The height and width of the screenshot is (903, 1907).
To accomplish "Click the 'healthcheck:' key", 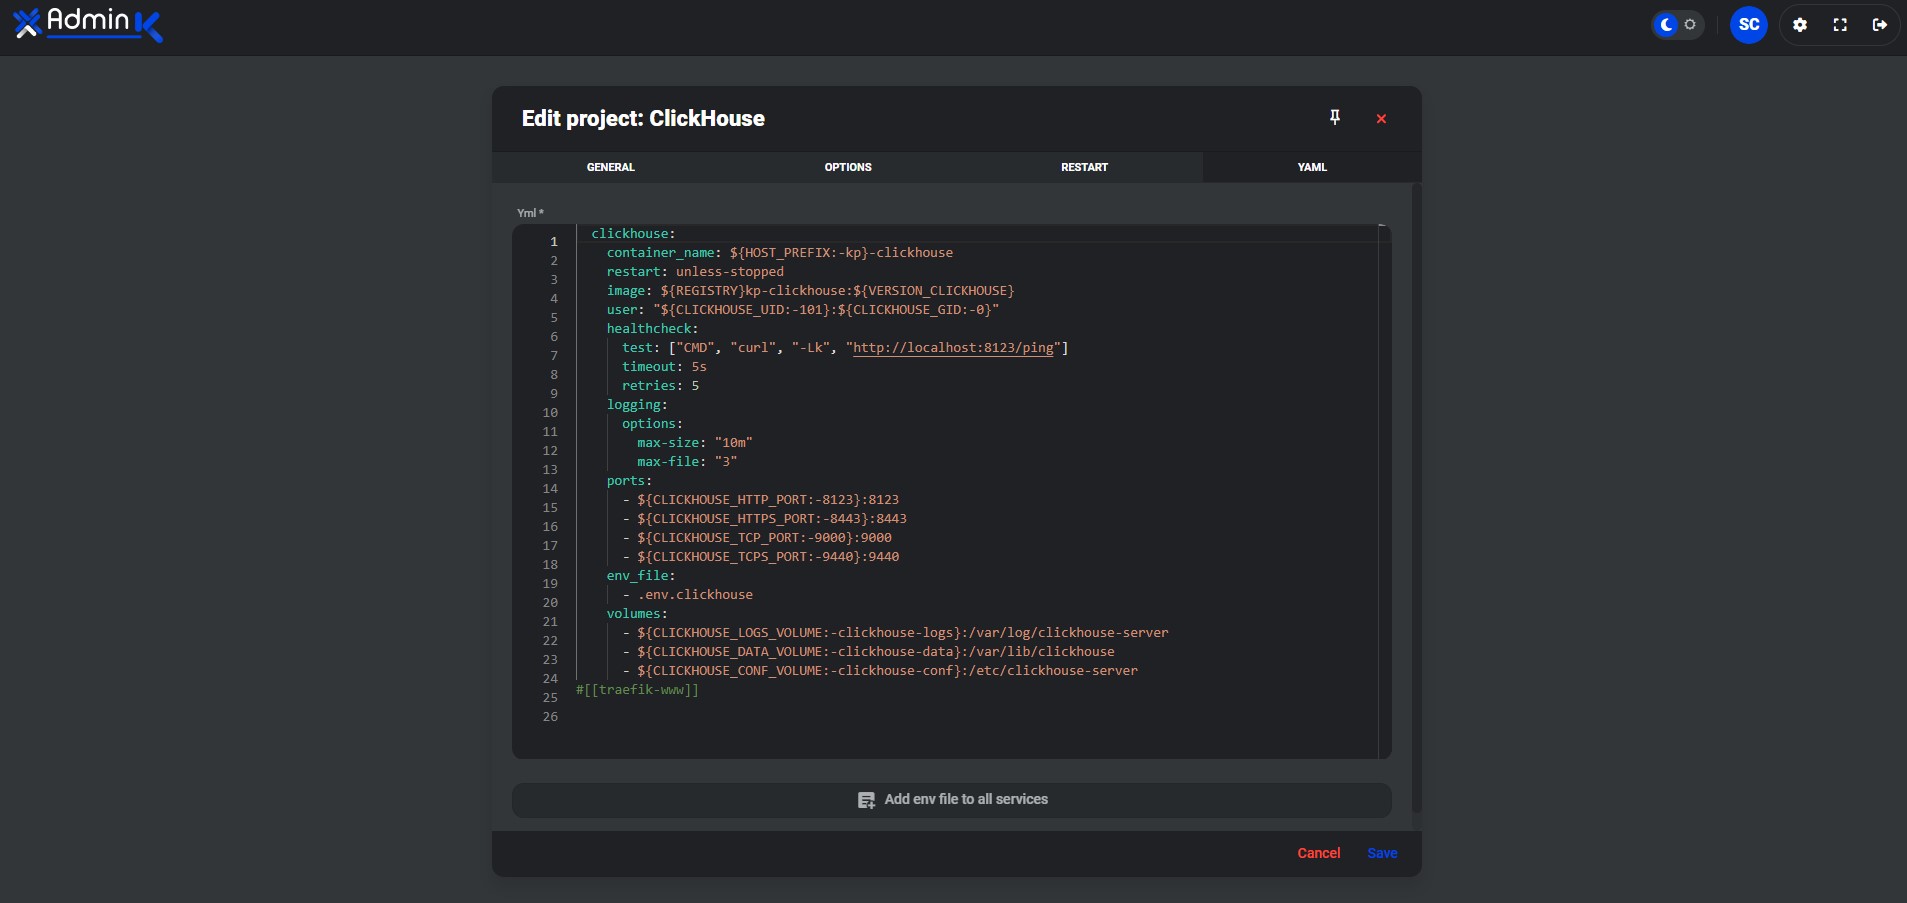I will (x=652, y=329).
